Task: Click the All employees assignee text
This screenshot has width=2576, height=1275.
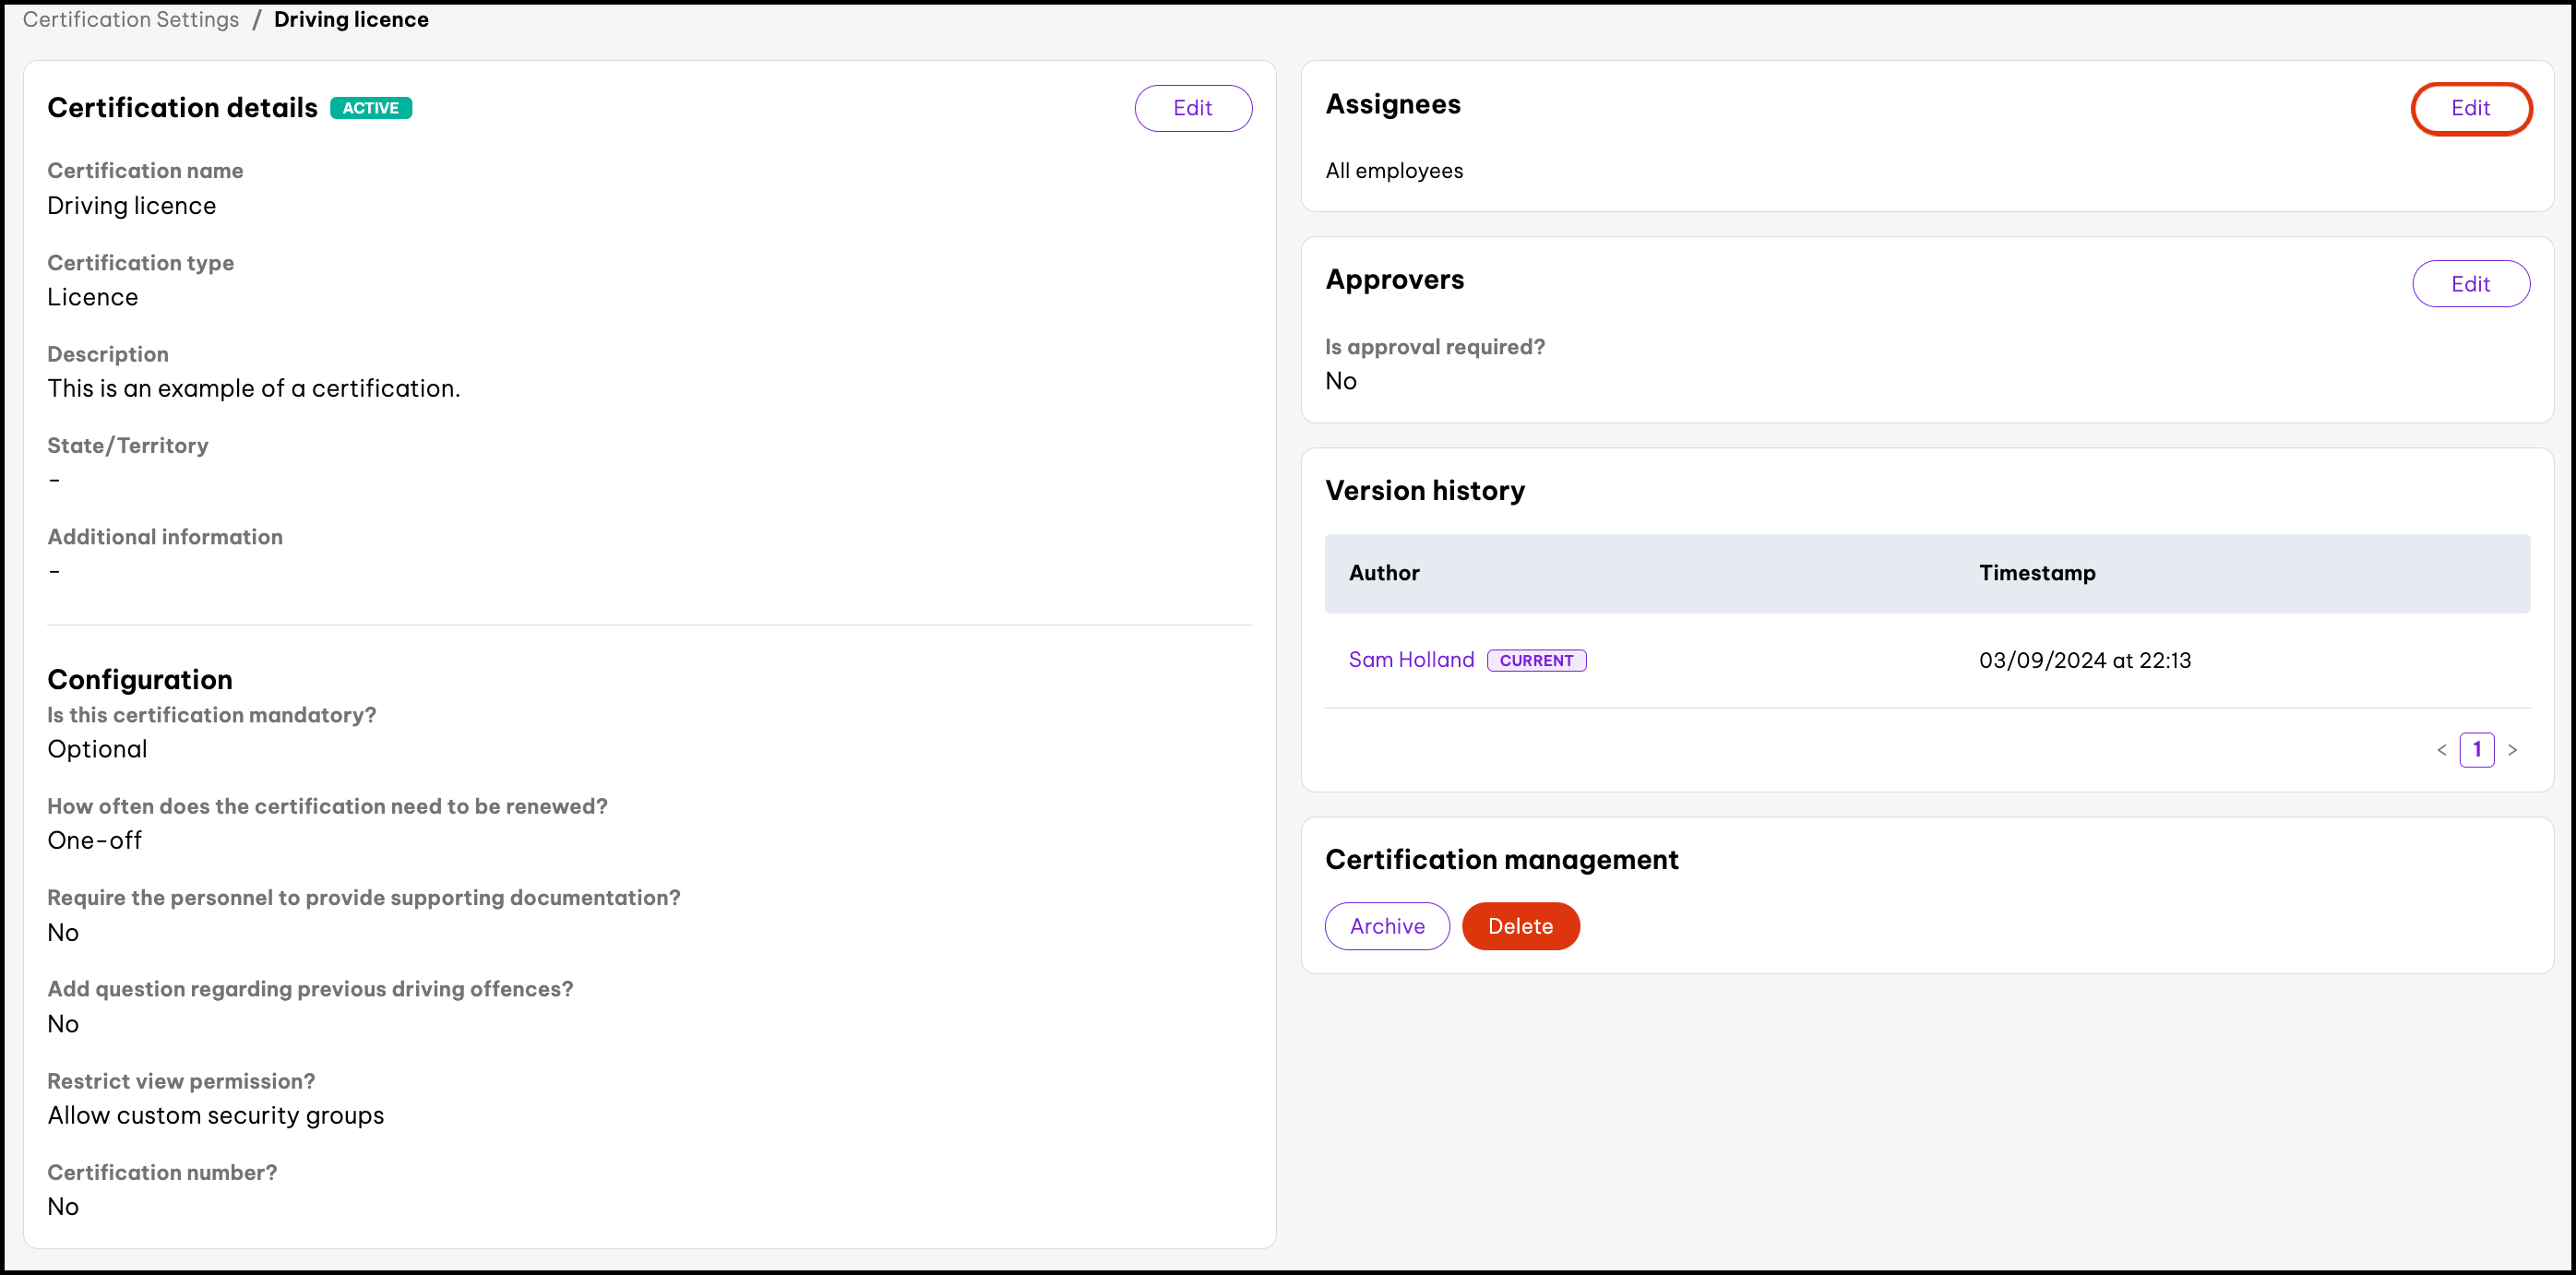Action: 1393,171
